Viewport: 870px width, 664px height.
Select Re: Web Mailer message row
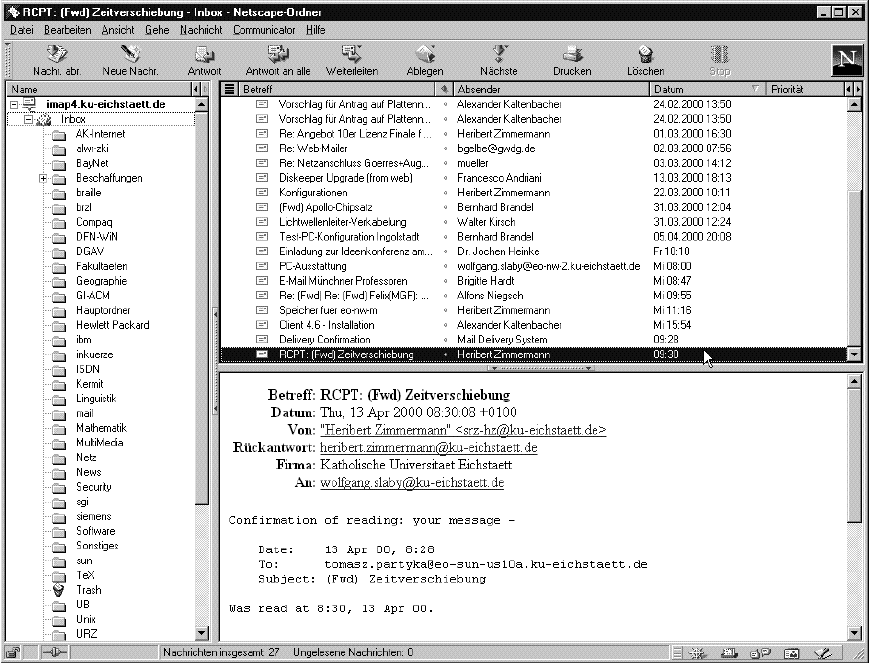point(534,149)
